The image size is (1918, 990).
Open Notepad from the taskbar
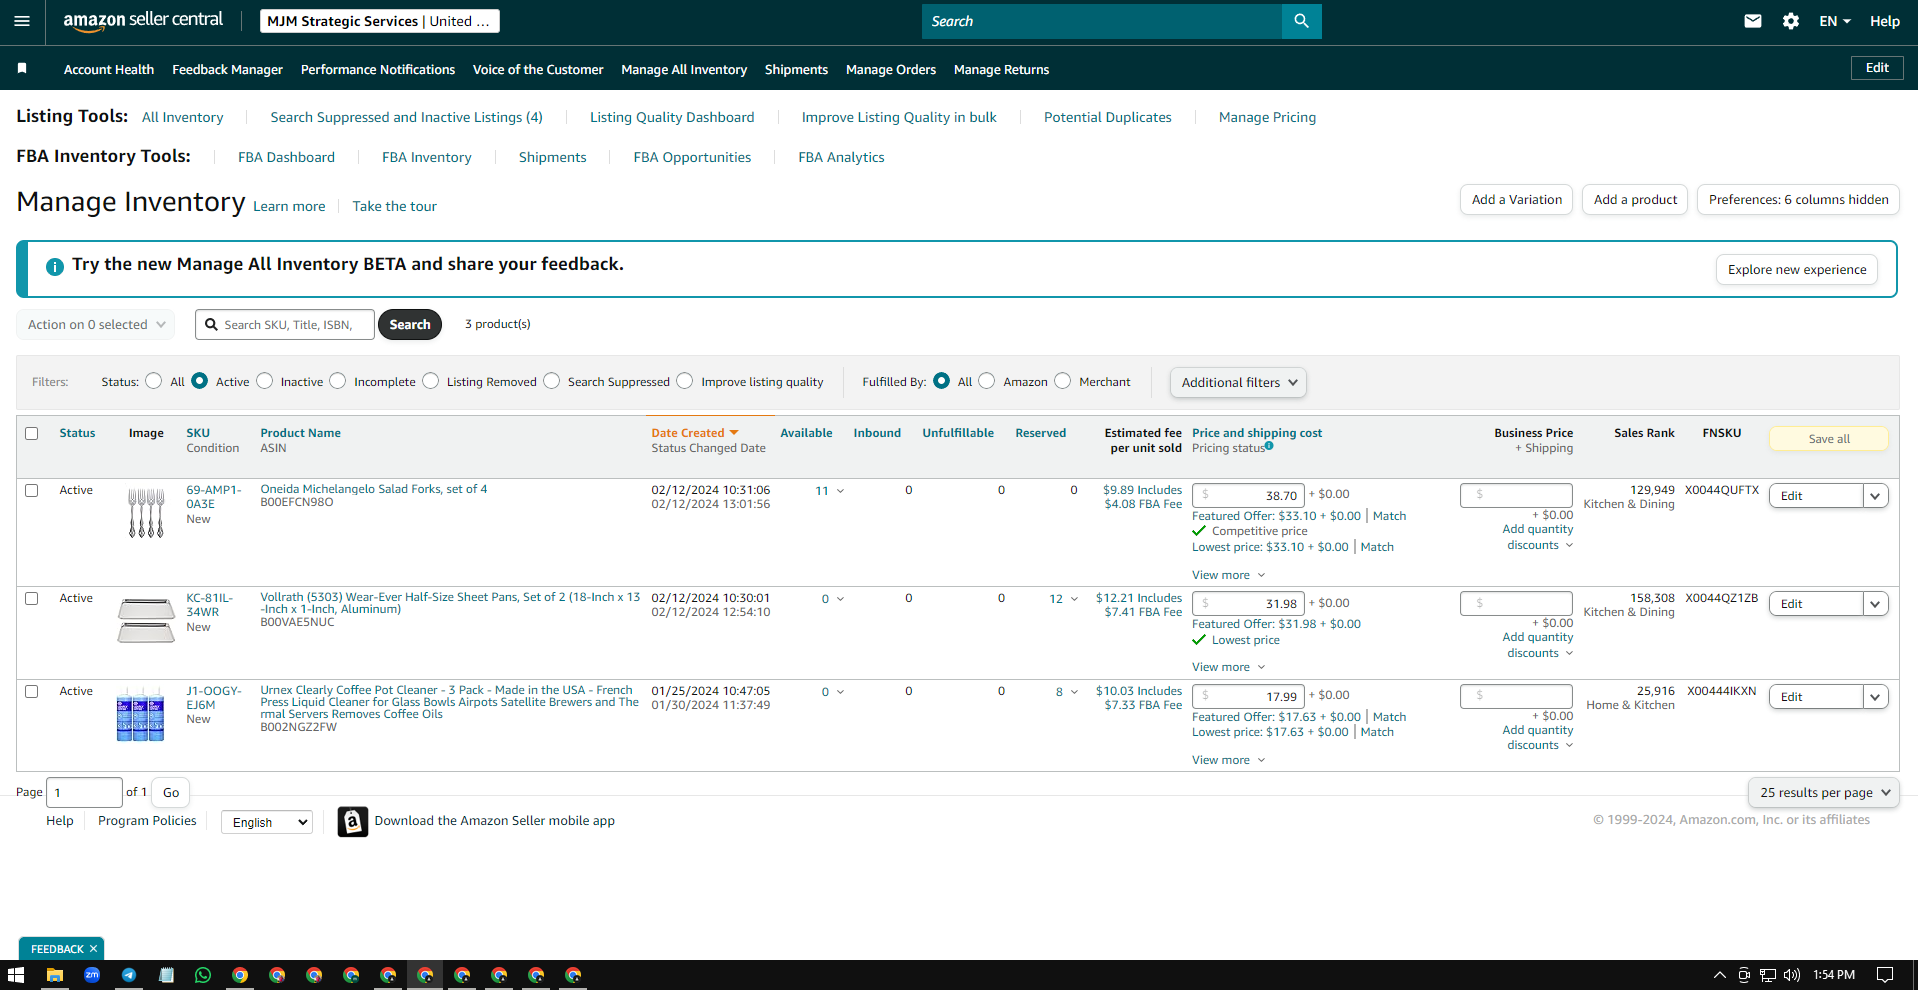coord(166,975)
